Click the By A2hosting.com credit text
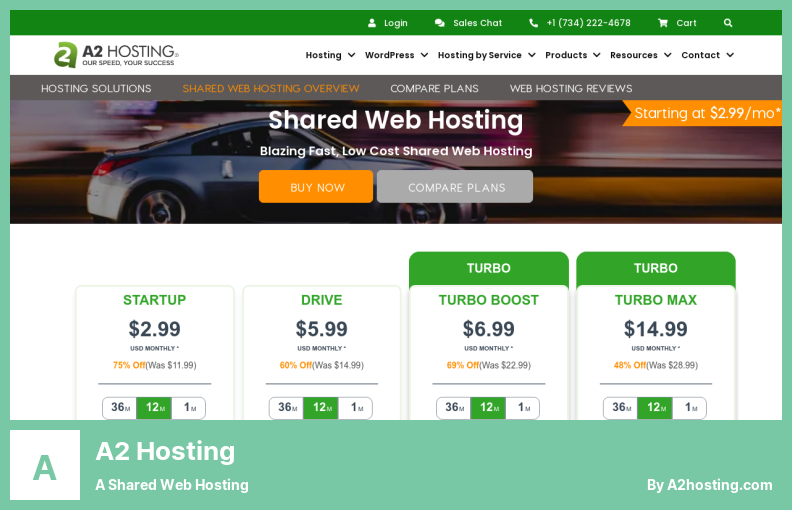The width and height of the screenshot is (792, 510). pyautogui.click(x=710, y=485)
